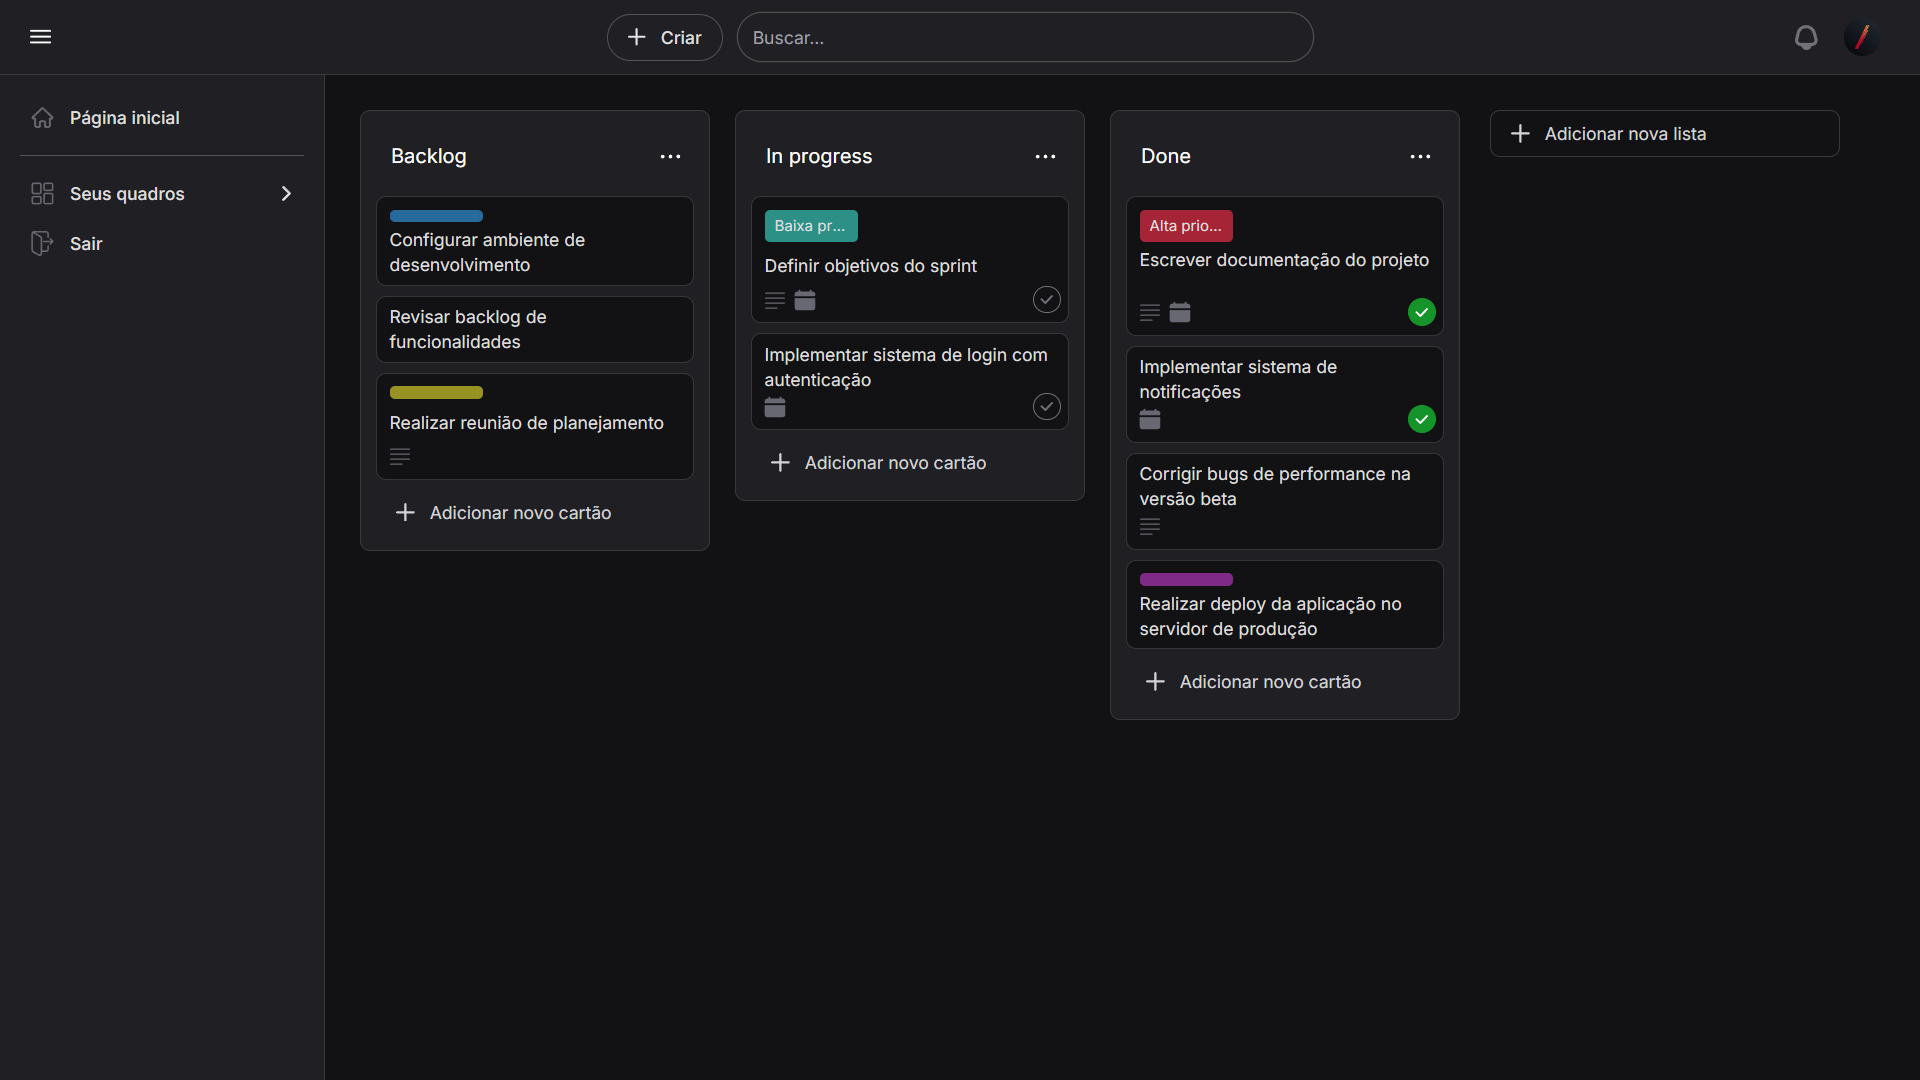Viewport: 1920px width, 1080px height.
Task: Click the blue label on Configurar ambiente
Action: pos(436,216)
